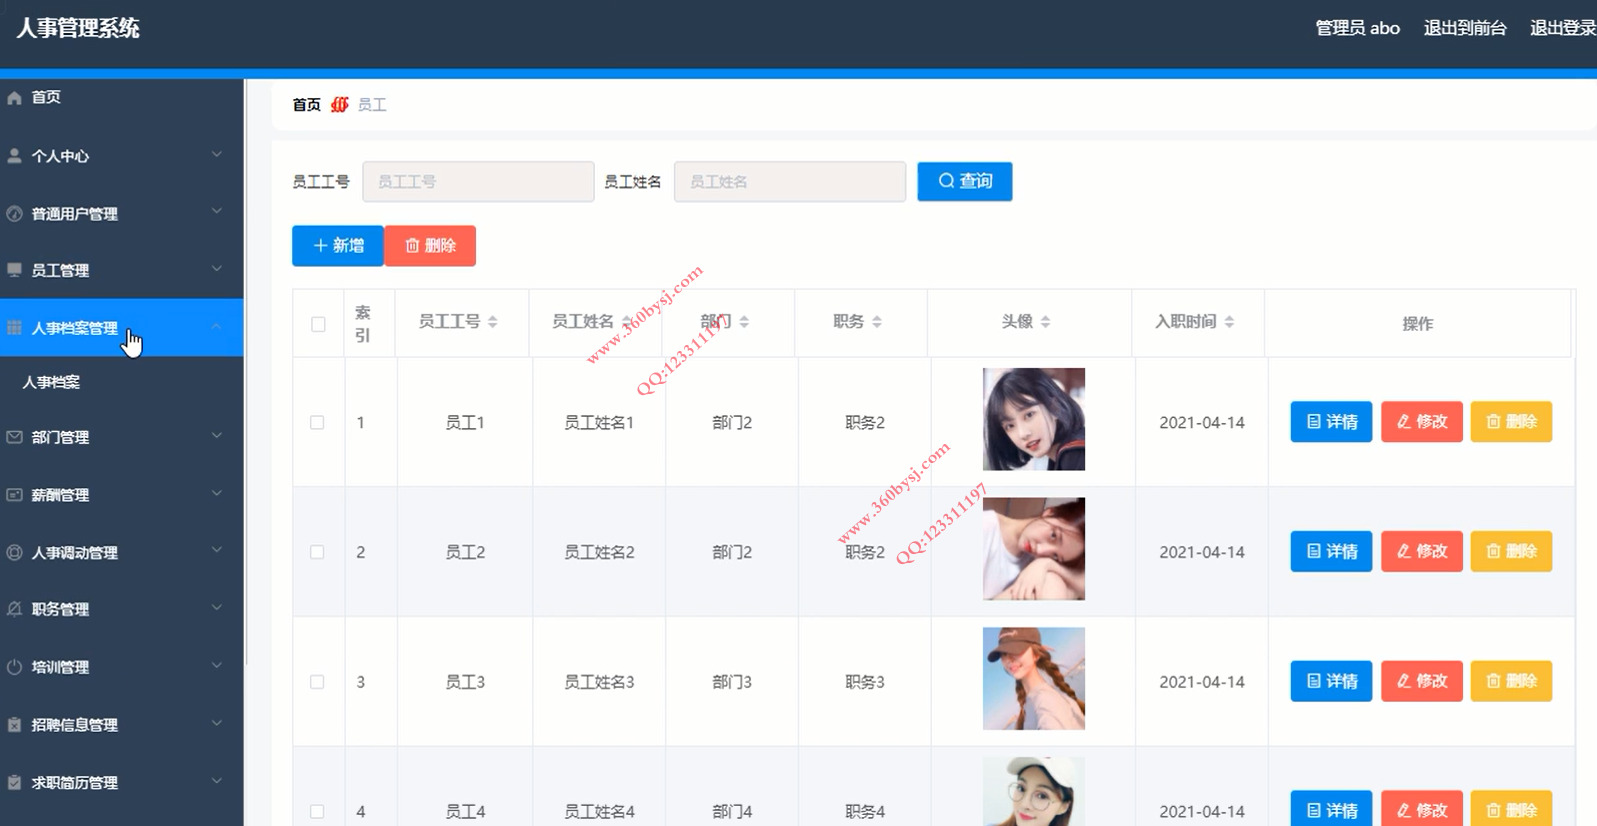Viewport: 1597px width, 826px height.
Task: Open the 人事档案 submenu item
Action: (x=121, y=382)
